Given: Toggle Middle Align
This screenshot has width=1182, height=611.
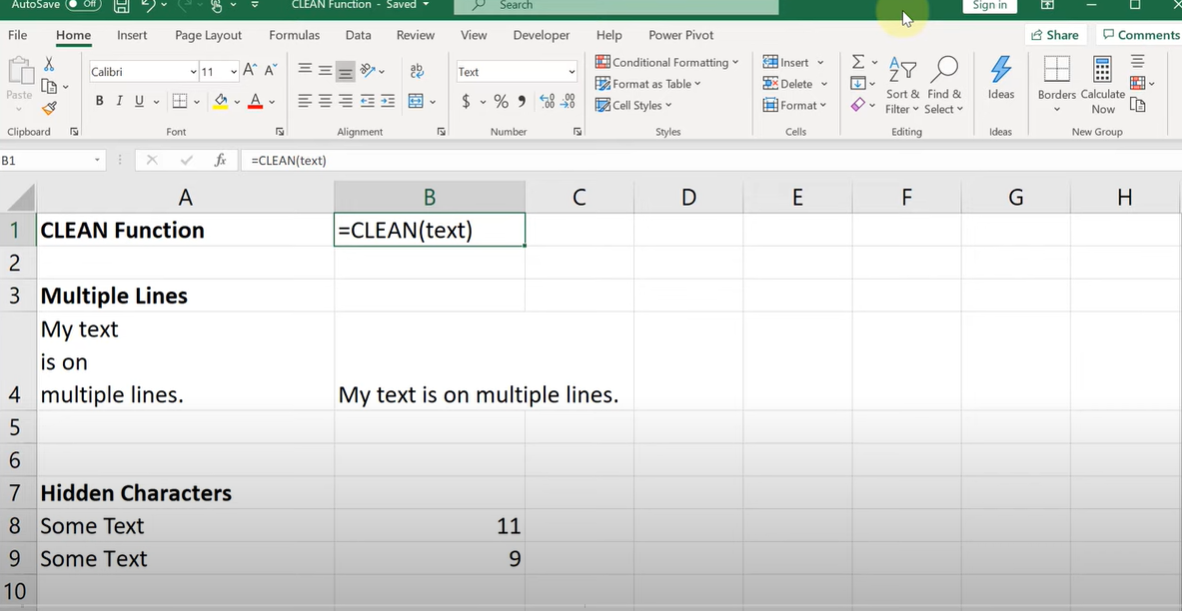Looking at the screenshot, I should point(325,70).
